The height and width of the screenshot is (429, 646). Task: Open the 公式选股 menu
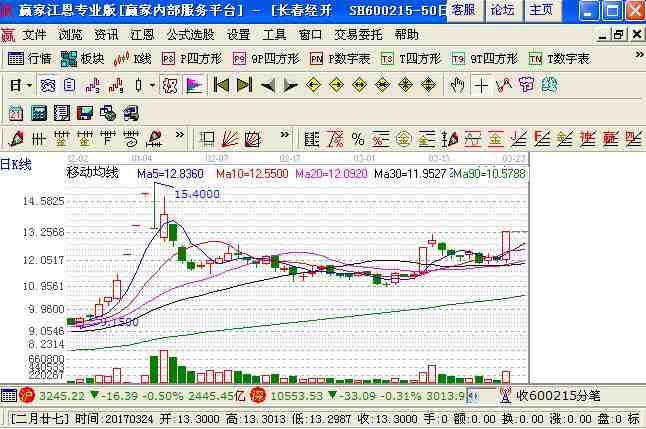tap(190, 35)
